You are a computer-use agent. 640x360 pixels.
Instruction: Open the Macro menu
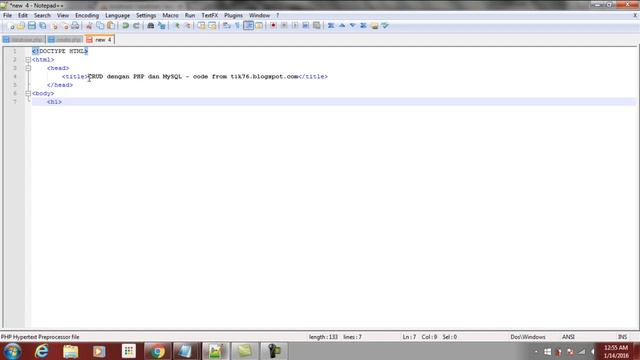click(170, 16)
